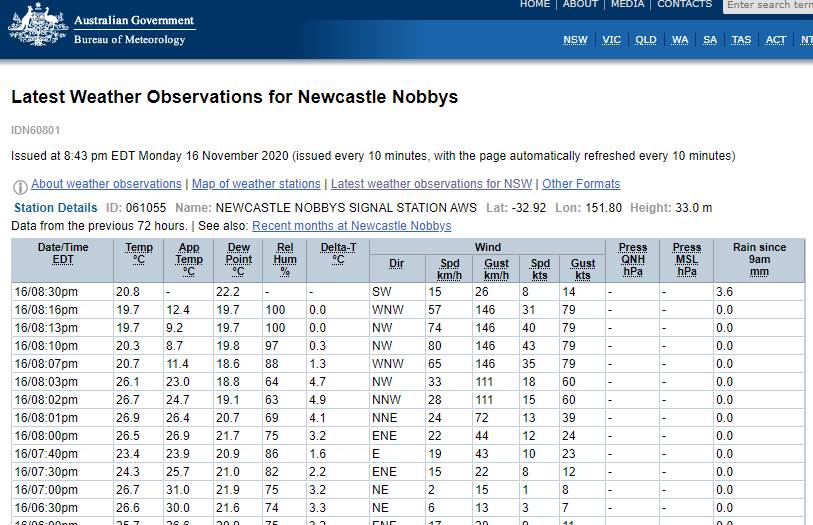This screenshot has width=813, height=525.
Task: Select the NSW state link
Action: pyautogui.click(x=575, y=40)
